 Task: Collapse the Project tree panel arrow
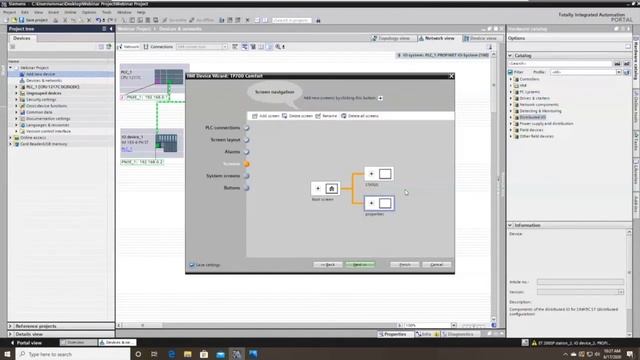[111, 29]
